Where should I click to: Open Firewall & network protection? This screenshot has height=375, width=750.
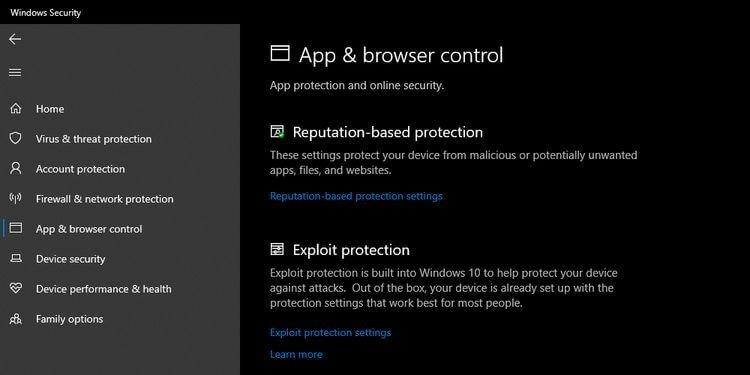point(105,199)
